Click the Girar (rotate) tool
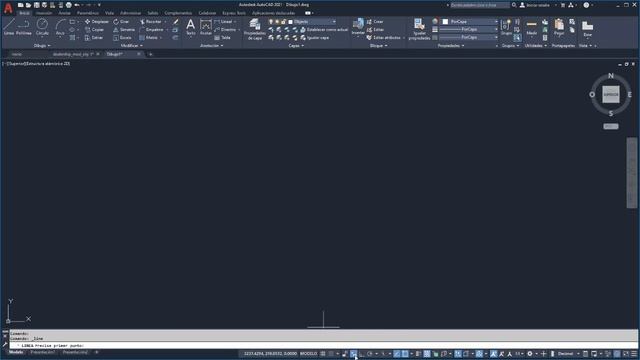Screen dimensions: 640x360 tap(121, 22)
